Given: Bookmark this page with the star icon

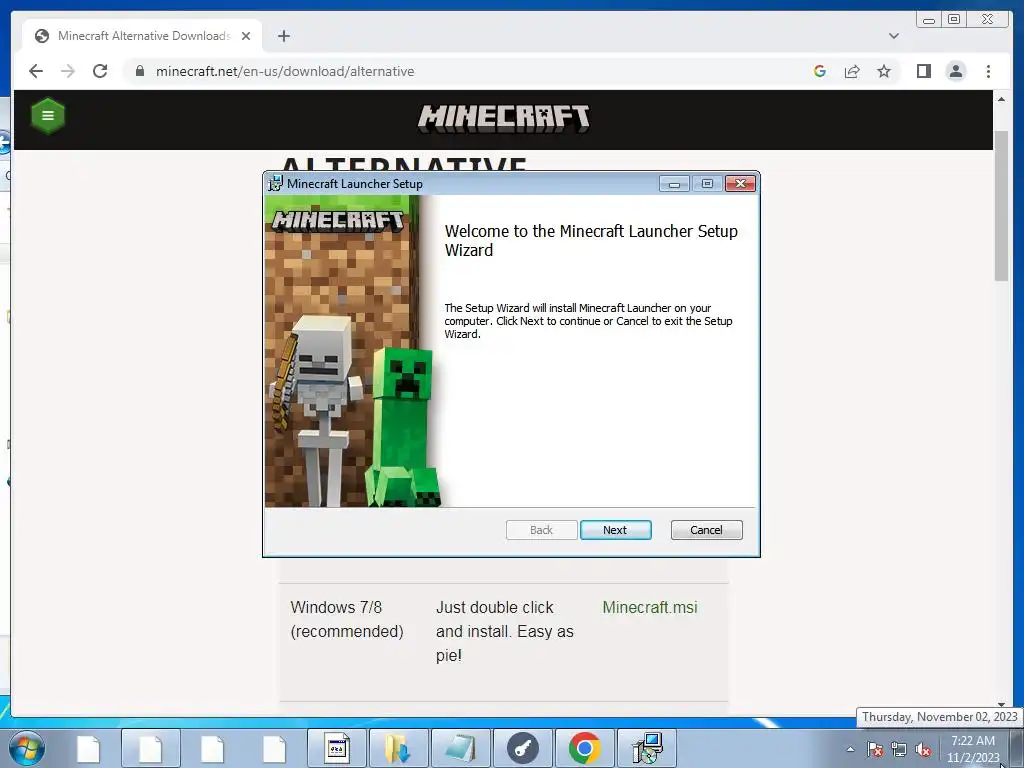Looking at the screenshot, I should [884, 71].
